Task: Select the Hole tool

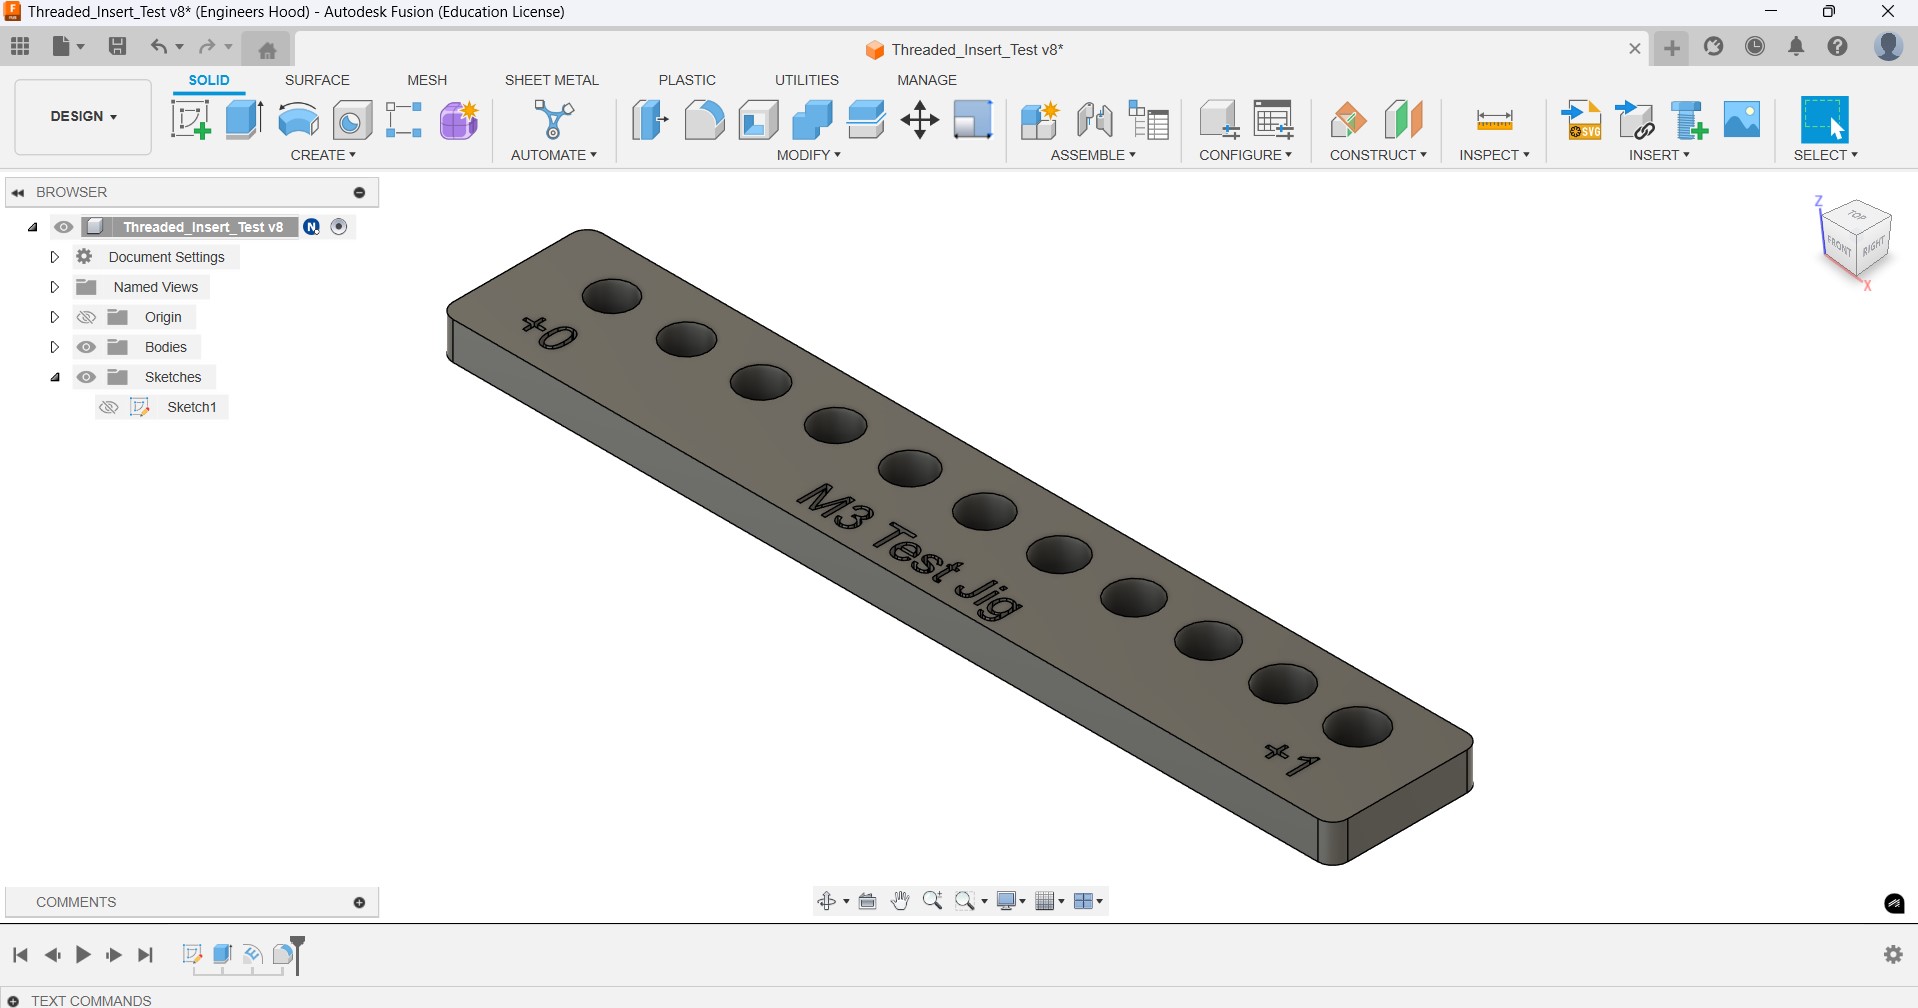Action: (352, 120)
